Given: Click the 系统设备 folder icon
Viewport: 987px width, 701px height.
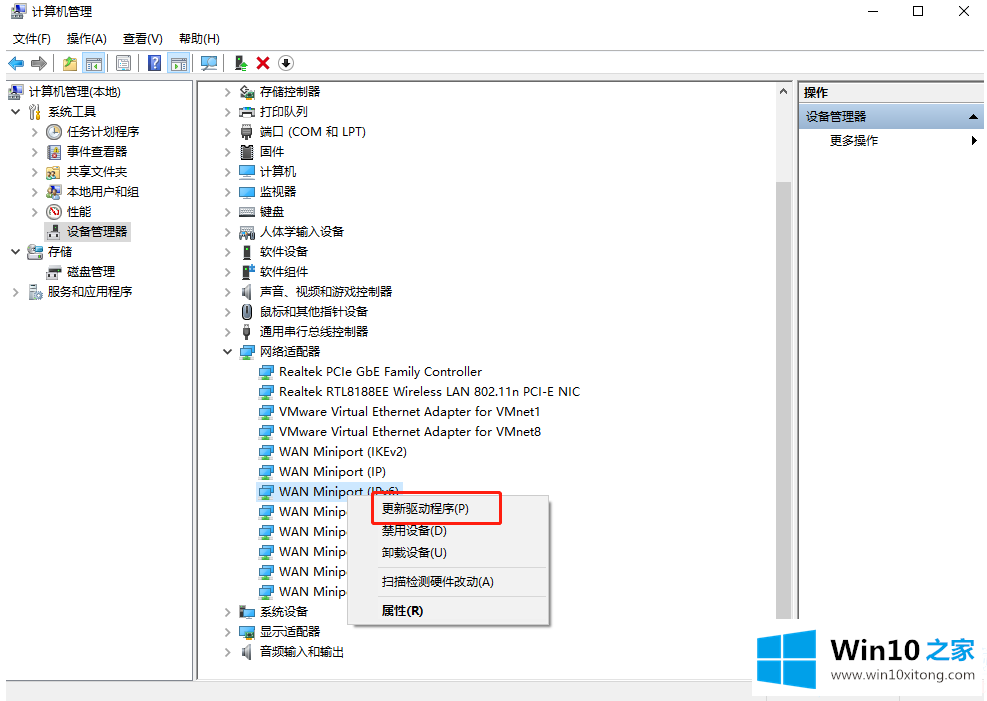Looking at the screenshot, I should pos(247,612).
